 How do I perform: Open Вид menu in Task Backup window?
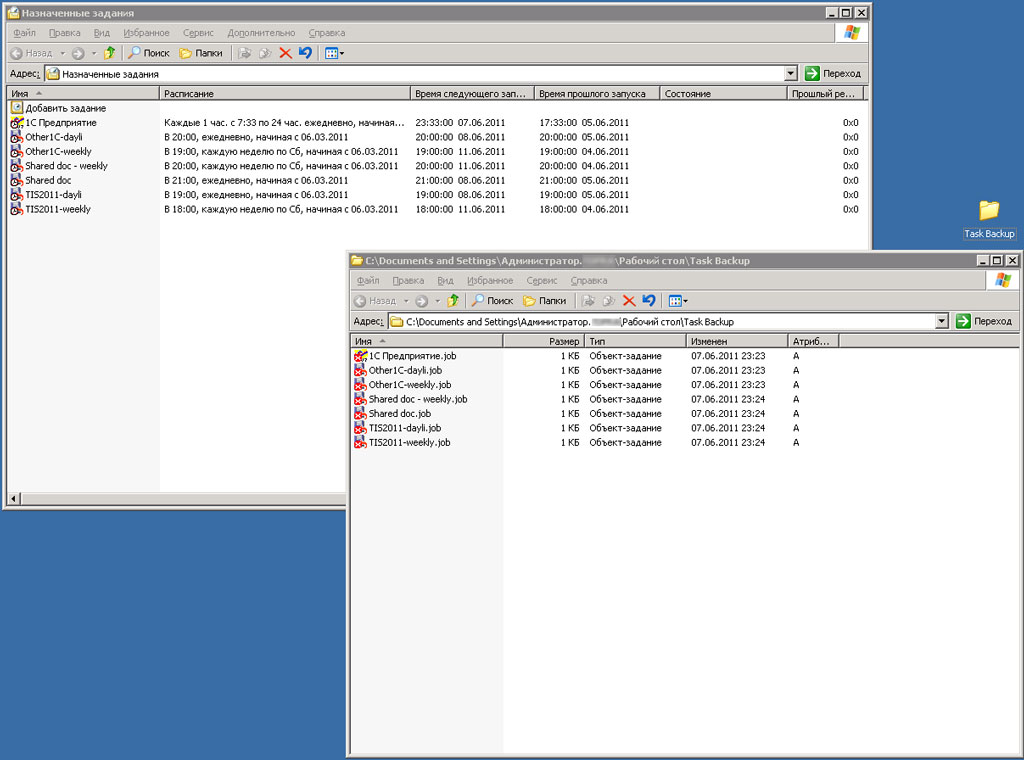point(445,281)
